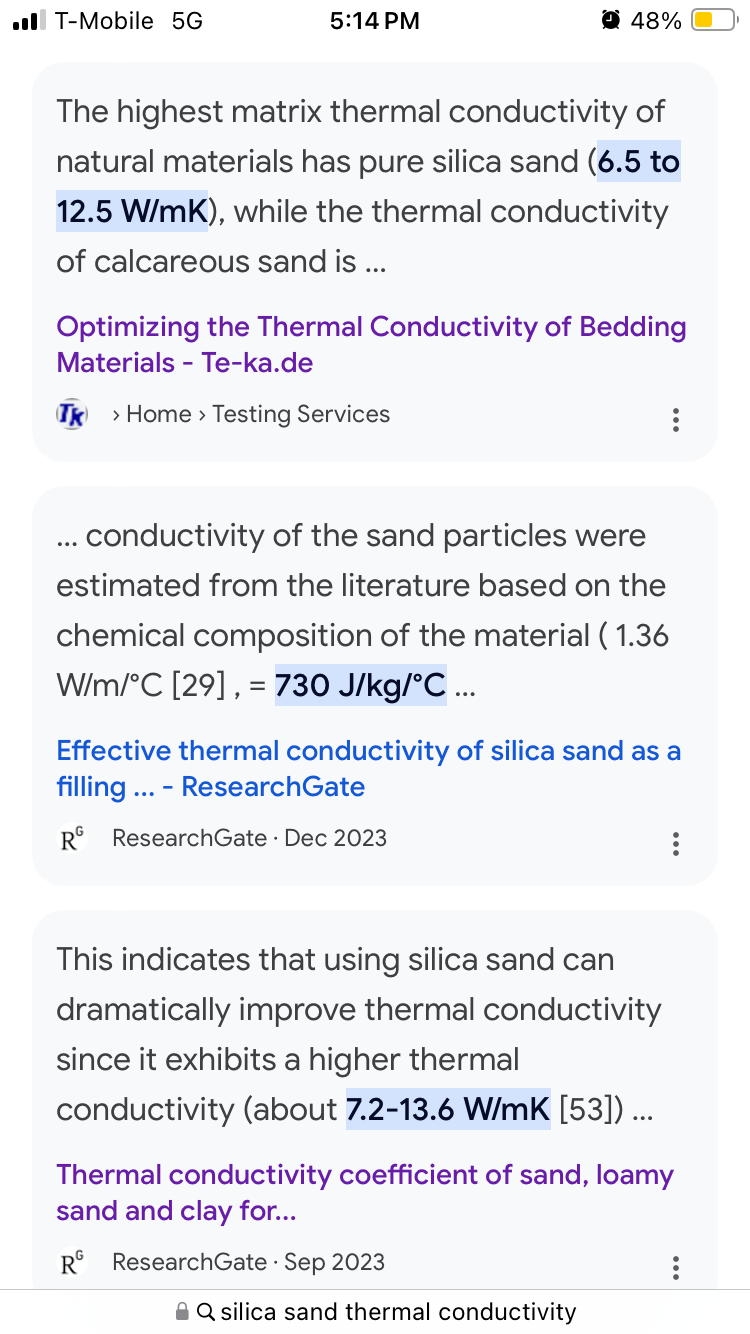
Task: Tap ResearchGate favicon on Sep 2023 result
Action: [x=72, y=1262]
